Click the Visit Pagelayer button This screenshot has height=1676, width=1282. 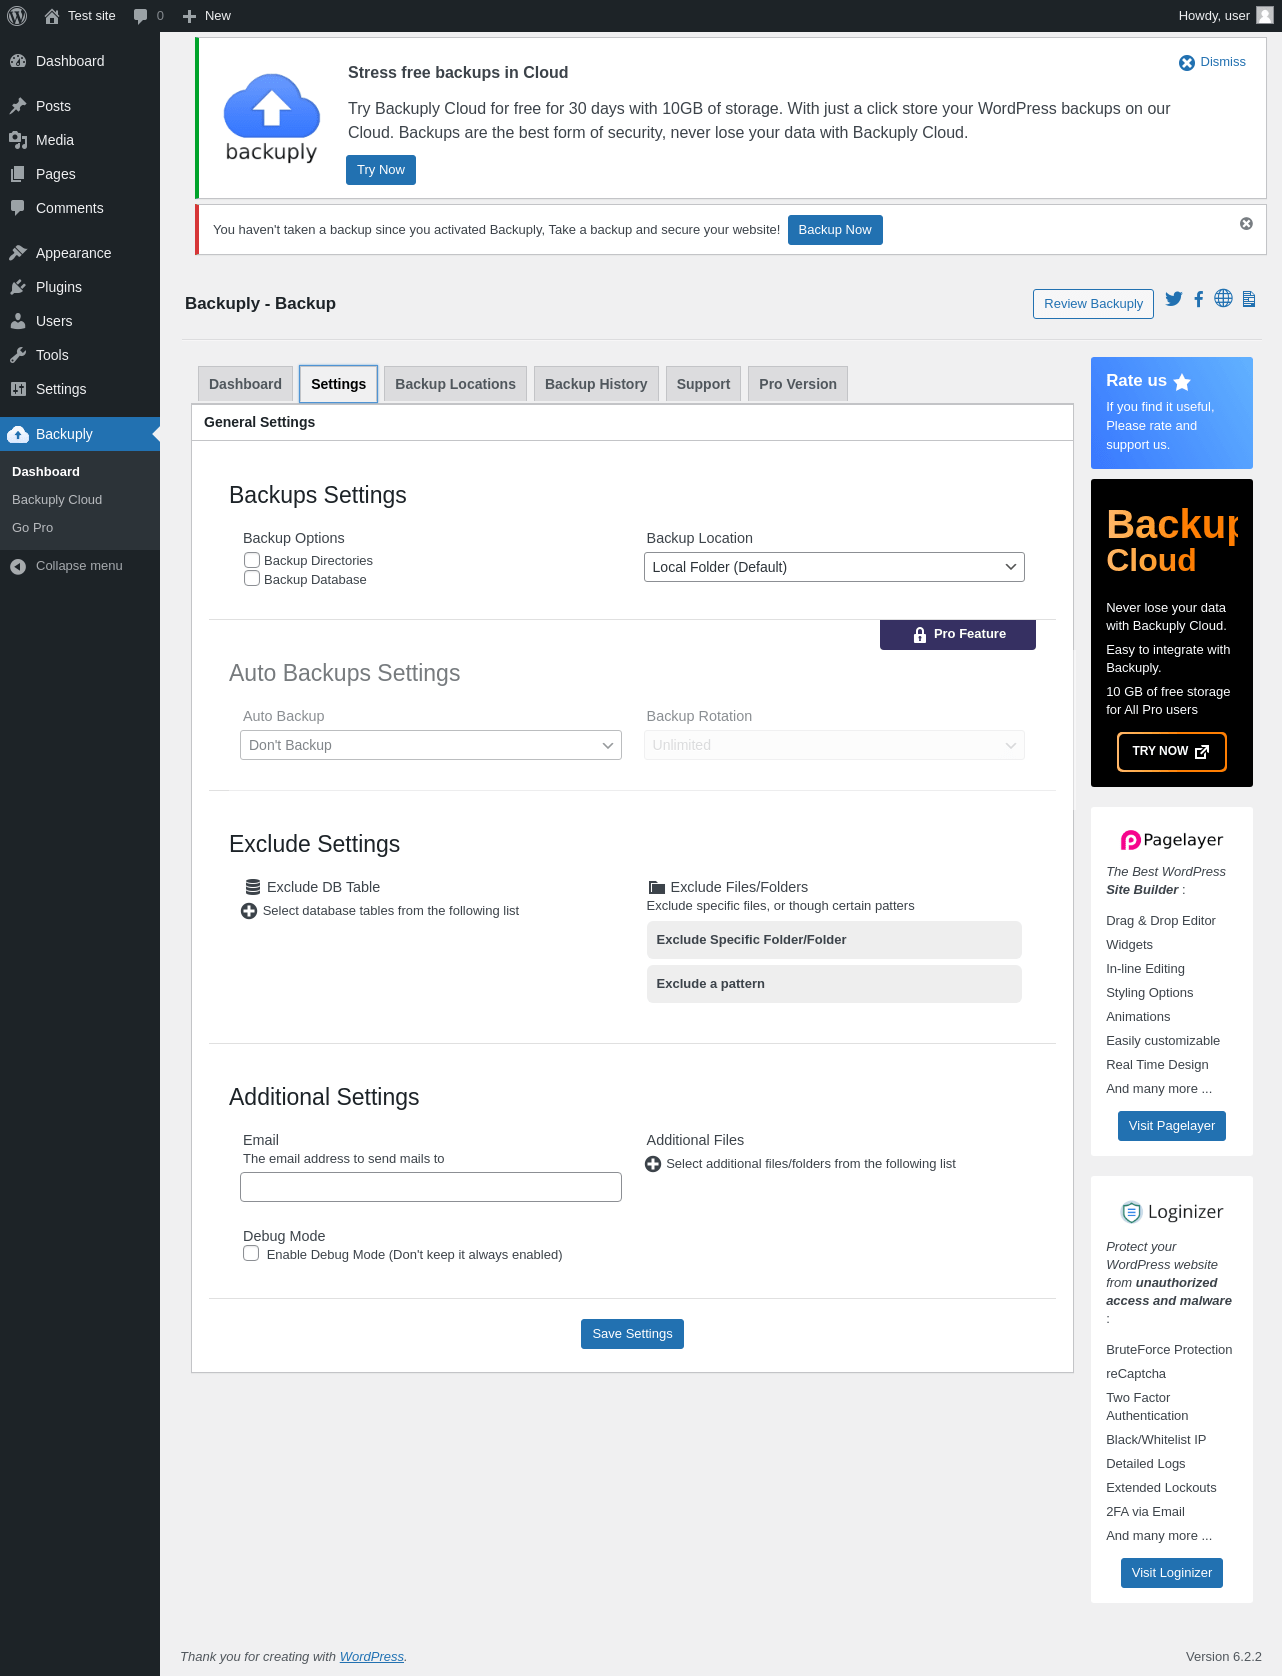1171,1126
